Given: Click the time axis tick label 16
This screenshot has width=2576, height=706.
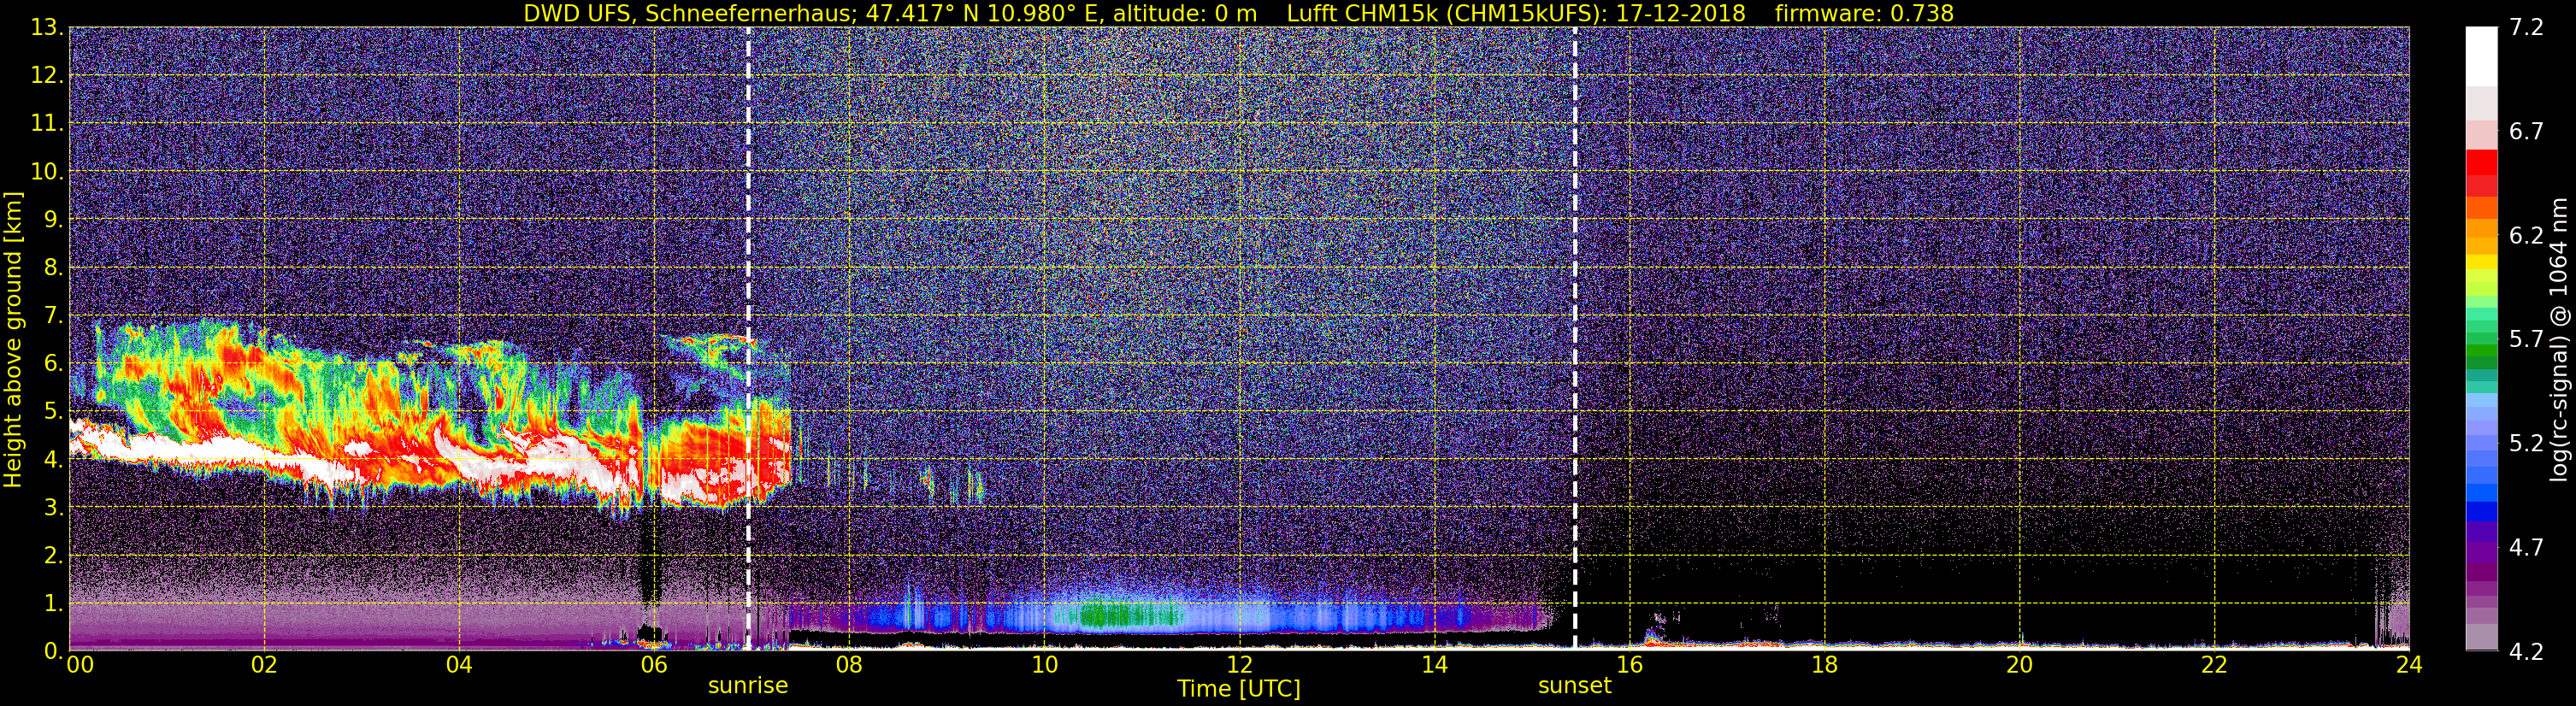Looking at the screenshot, I should coord(1629,665).
